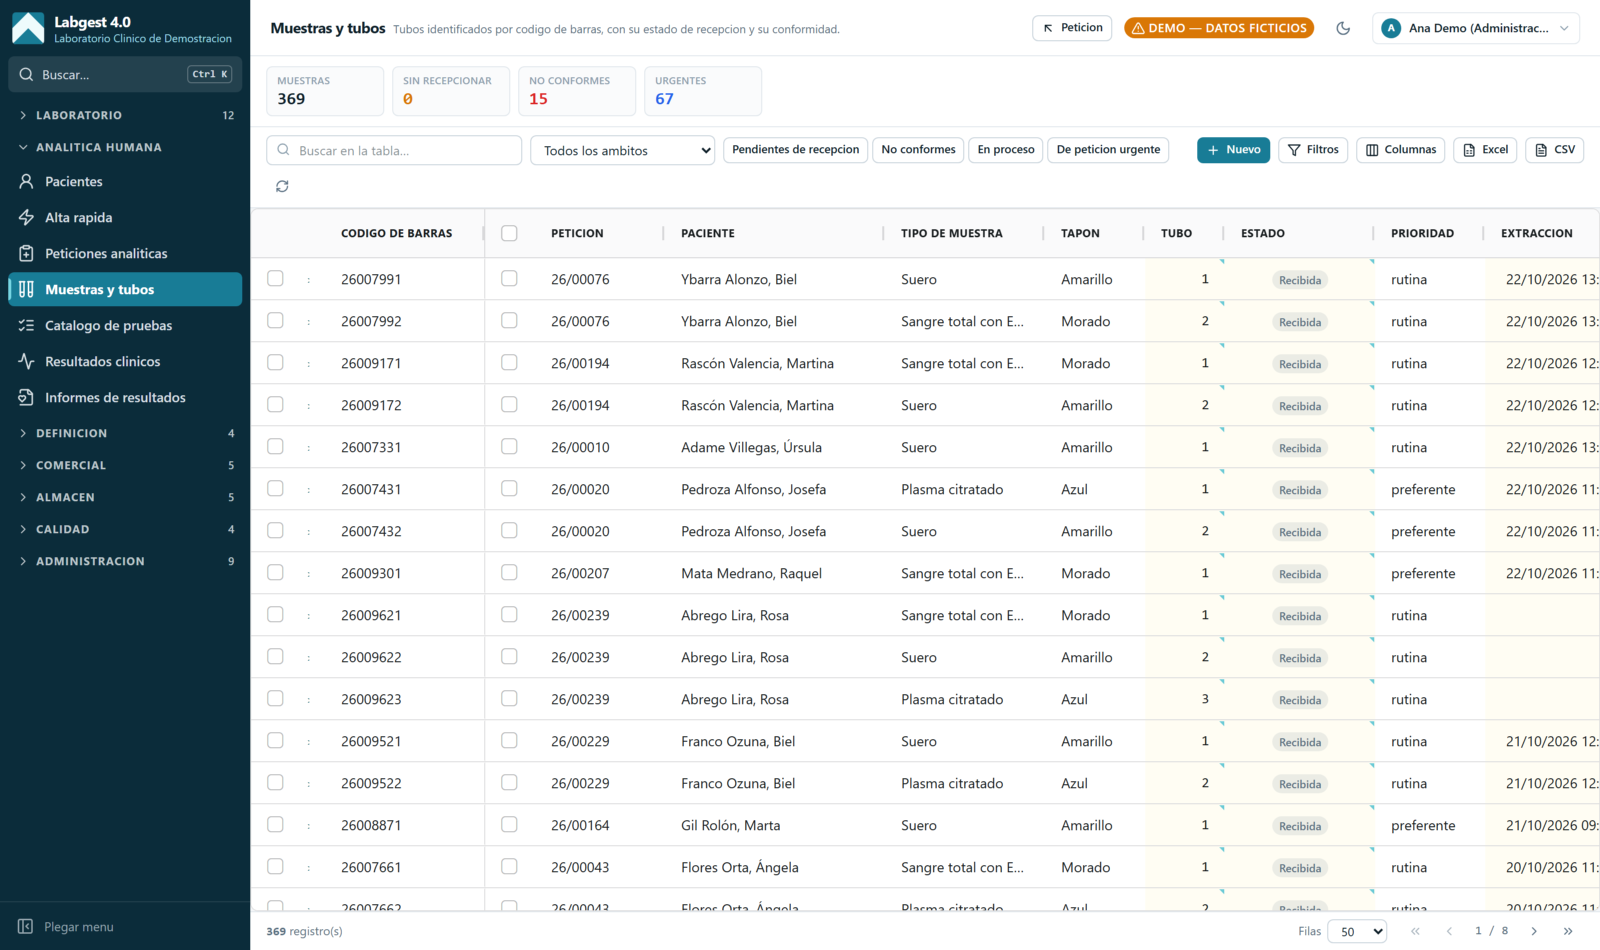Open row menu dots for 26009301
This screenshot has width=1600, height=950.
pos(308,573)
